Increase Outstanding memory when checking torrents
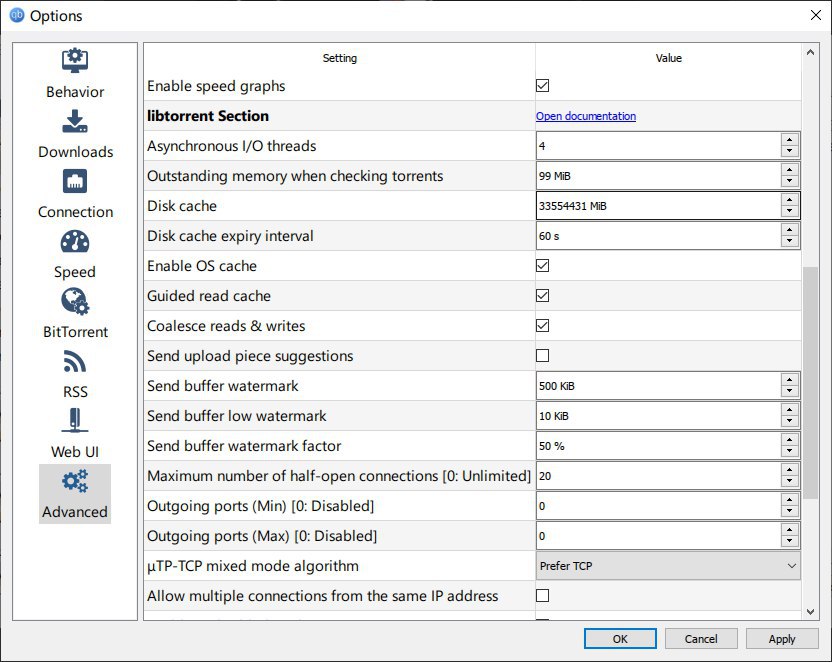 [790, 170]
